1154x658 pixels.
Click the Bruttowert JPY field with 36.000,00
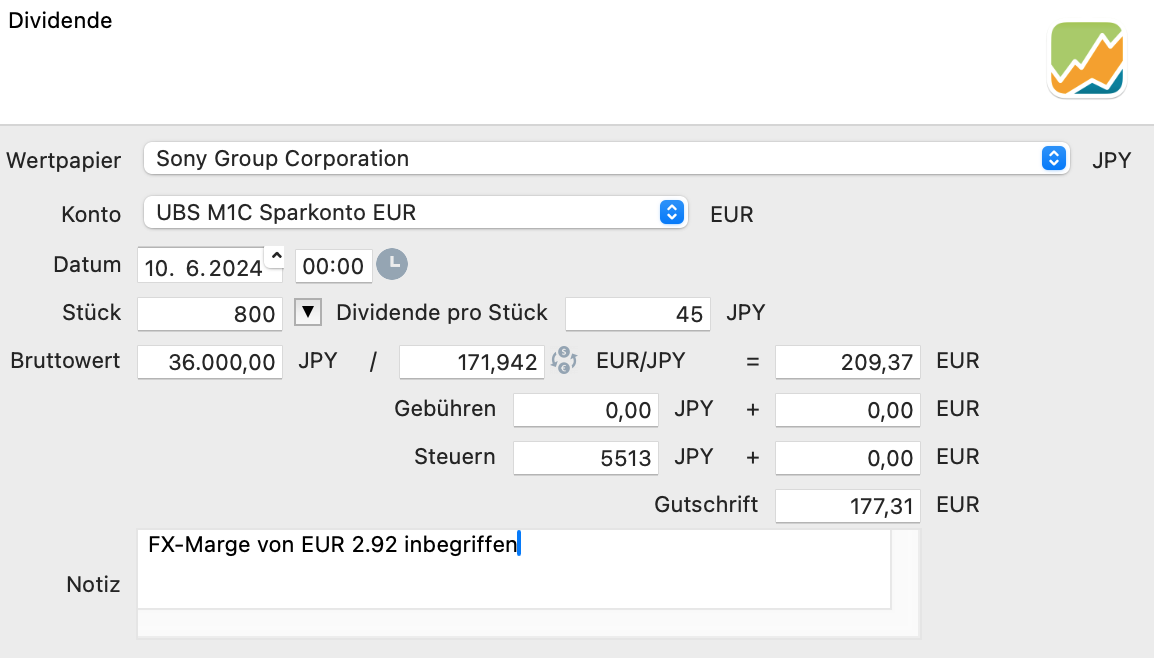(x=210, y=362)
